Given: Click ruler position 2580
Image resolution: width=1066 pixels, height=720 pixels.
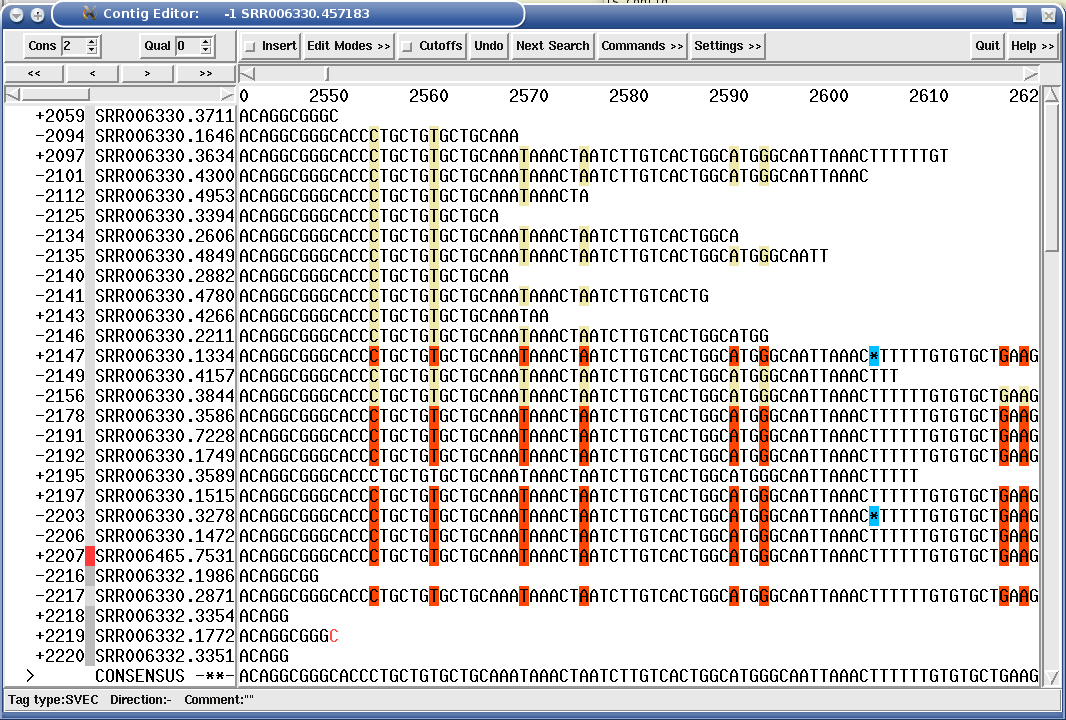Looking at the screenshot, I should coord(628,96).
